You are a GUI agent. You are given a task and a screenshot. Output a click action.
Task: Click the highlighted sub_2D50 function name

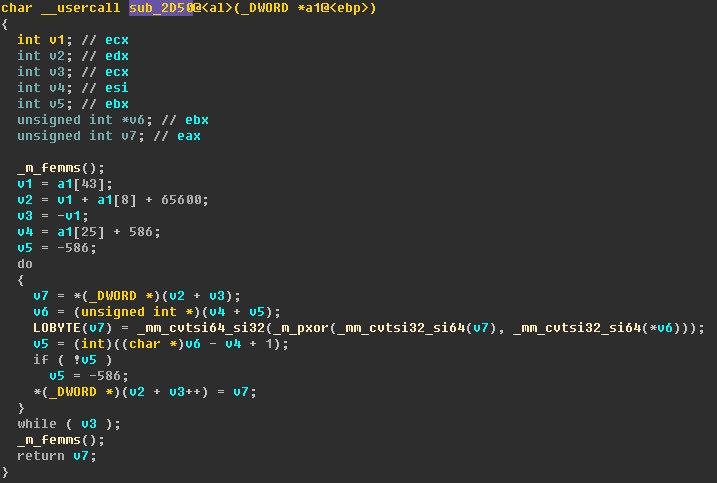click(x=161, y=8)
